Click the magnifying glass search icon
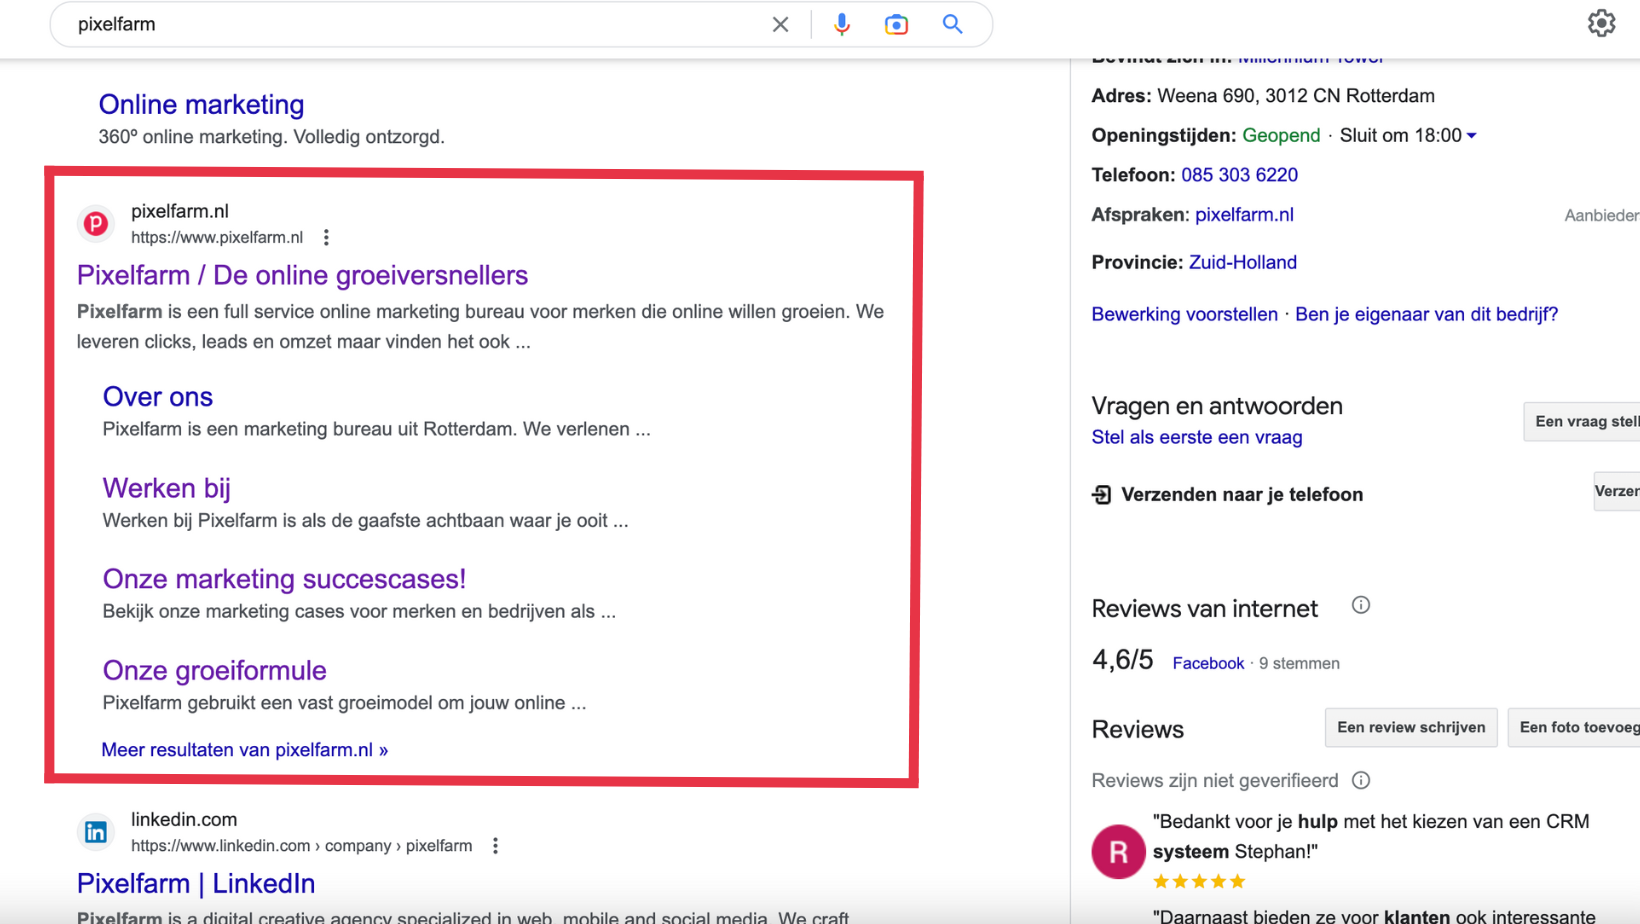The width and height of the screenshot is (1640, 924). [953, 24]
